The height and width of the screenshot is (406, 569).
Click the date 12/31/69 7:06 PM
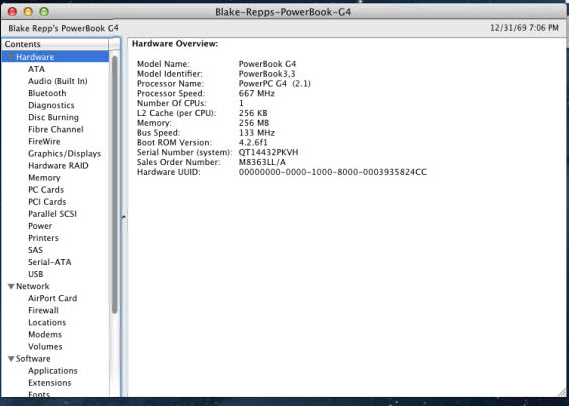524,28
